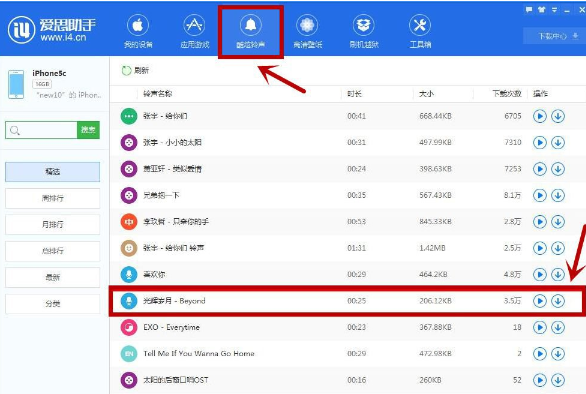This screenshot has height=394, width=586.
Task: Play Tell Me If You Wanna Go Home
Action: pos(540,354)
